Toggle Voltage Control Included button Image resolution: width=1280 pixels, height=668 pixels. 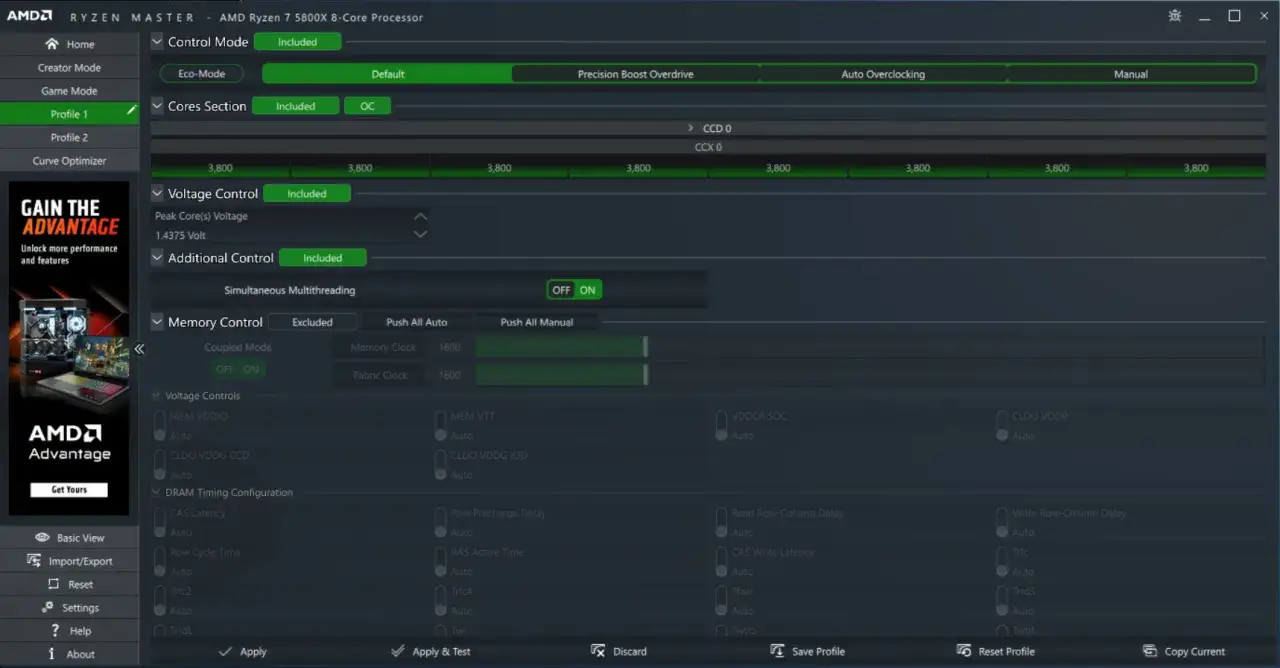coord(307,194)
